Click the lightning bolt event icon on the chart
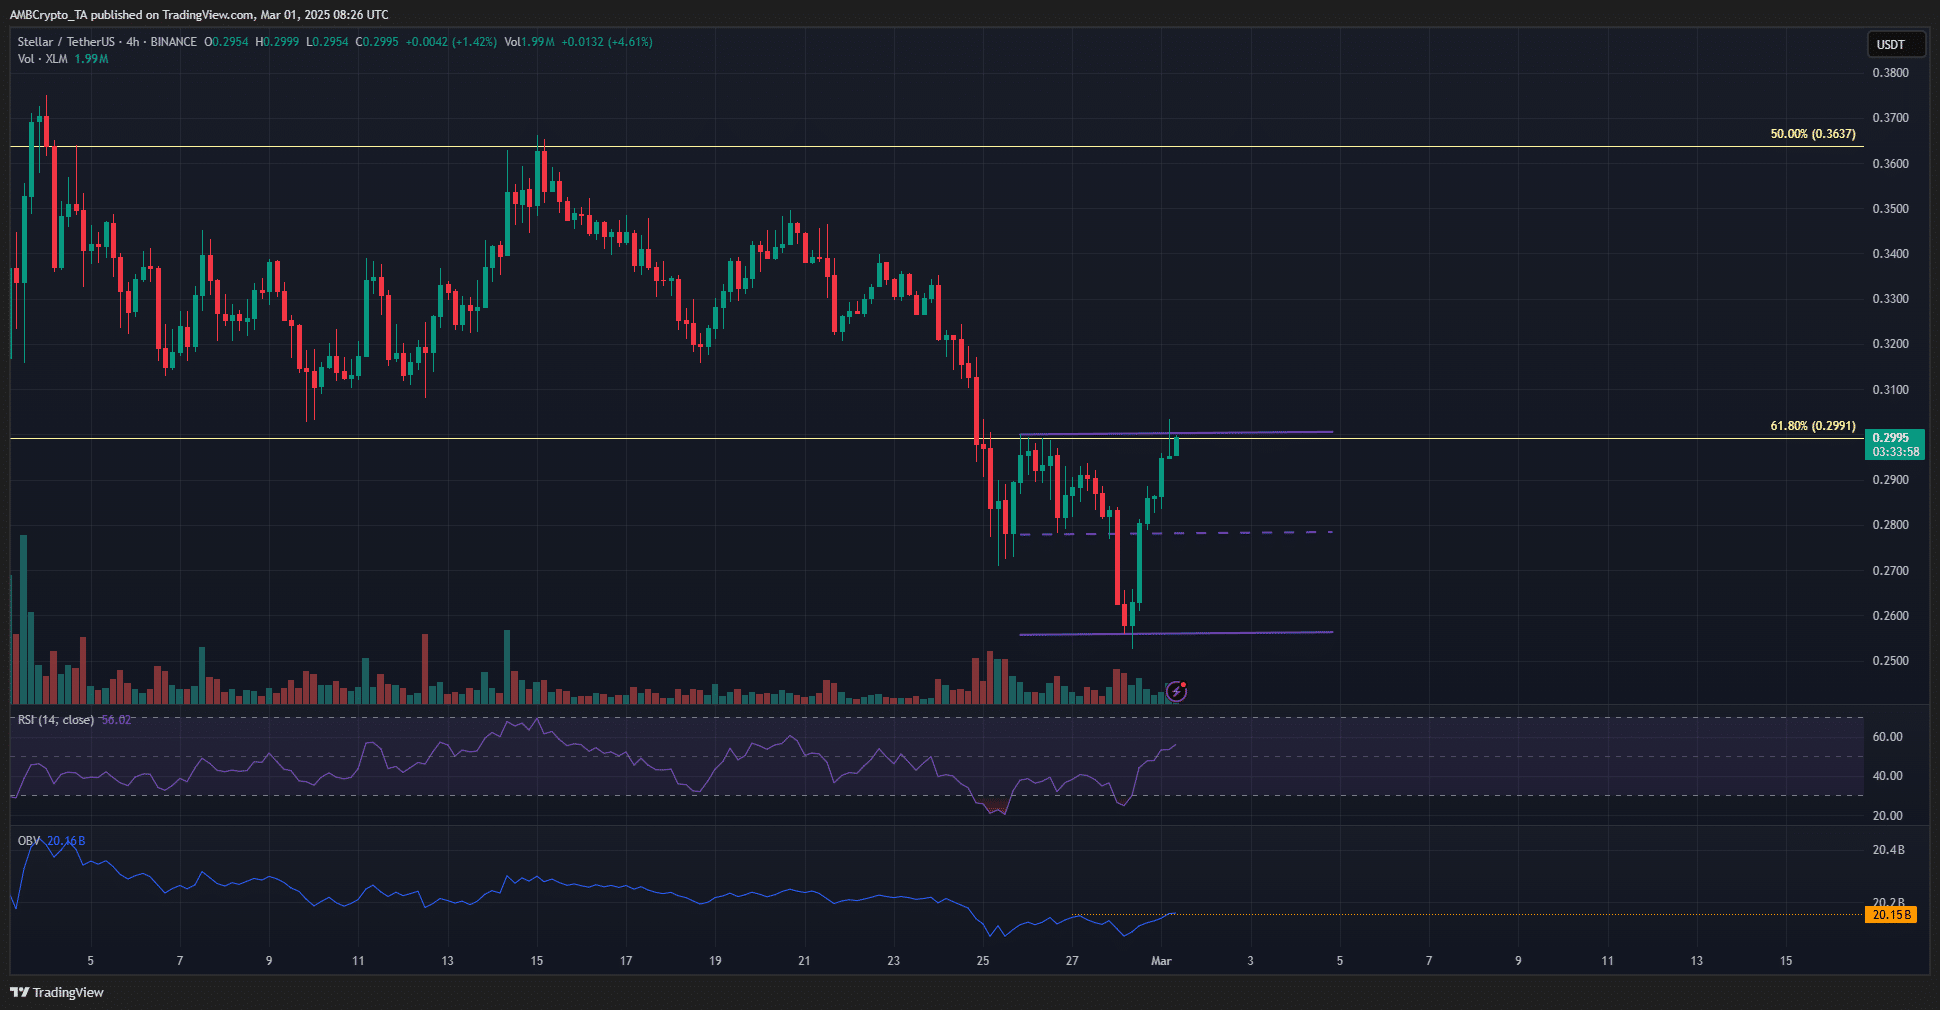The width and height of the screenshot is (1940, 1010). [1177, 691]
